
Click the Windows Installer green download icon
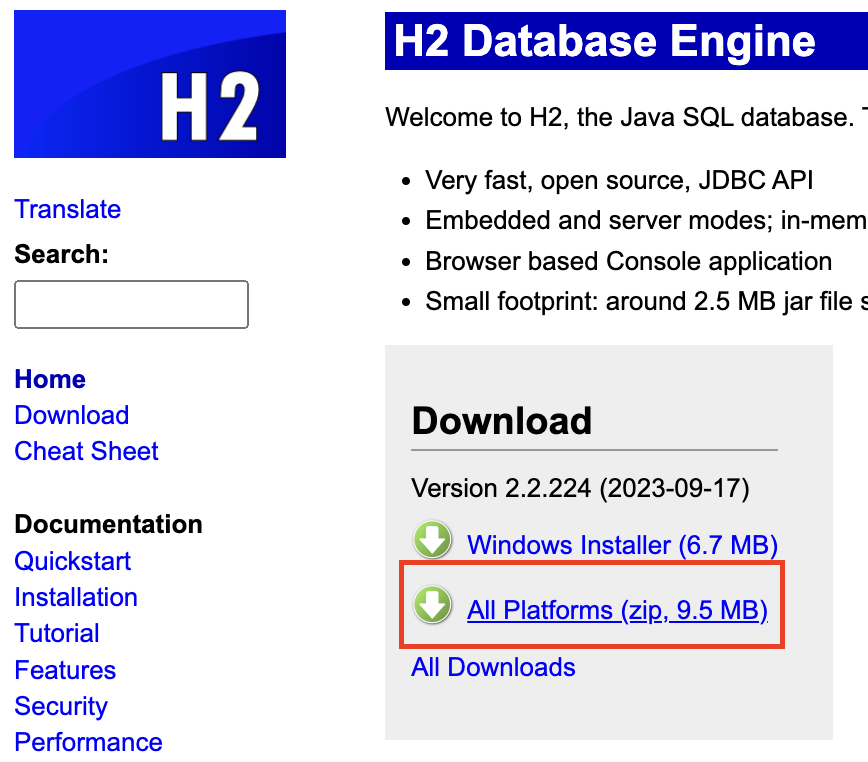[x=432, y=540]
